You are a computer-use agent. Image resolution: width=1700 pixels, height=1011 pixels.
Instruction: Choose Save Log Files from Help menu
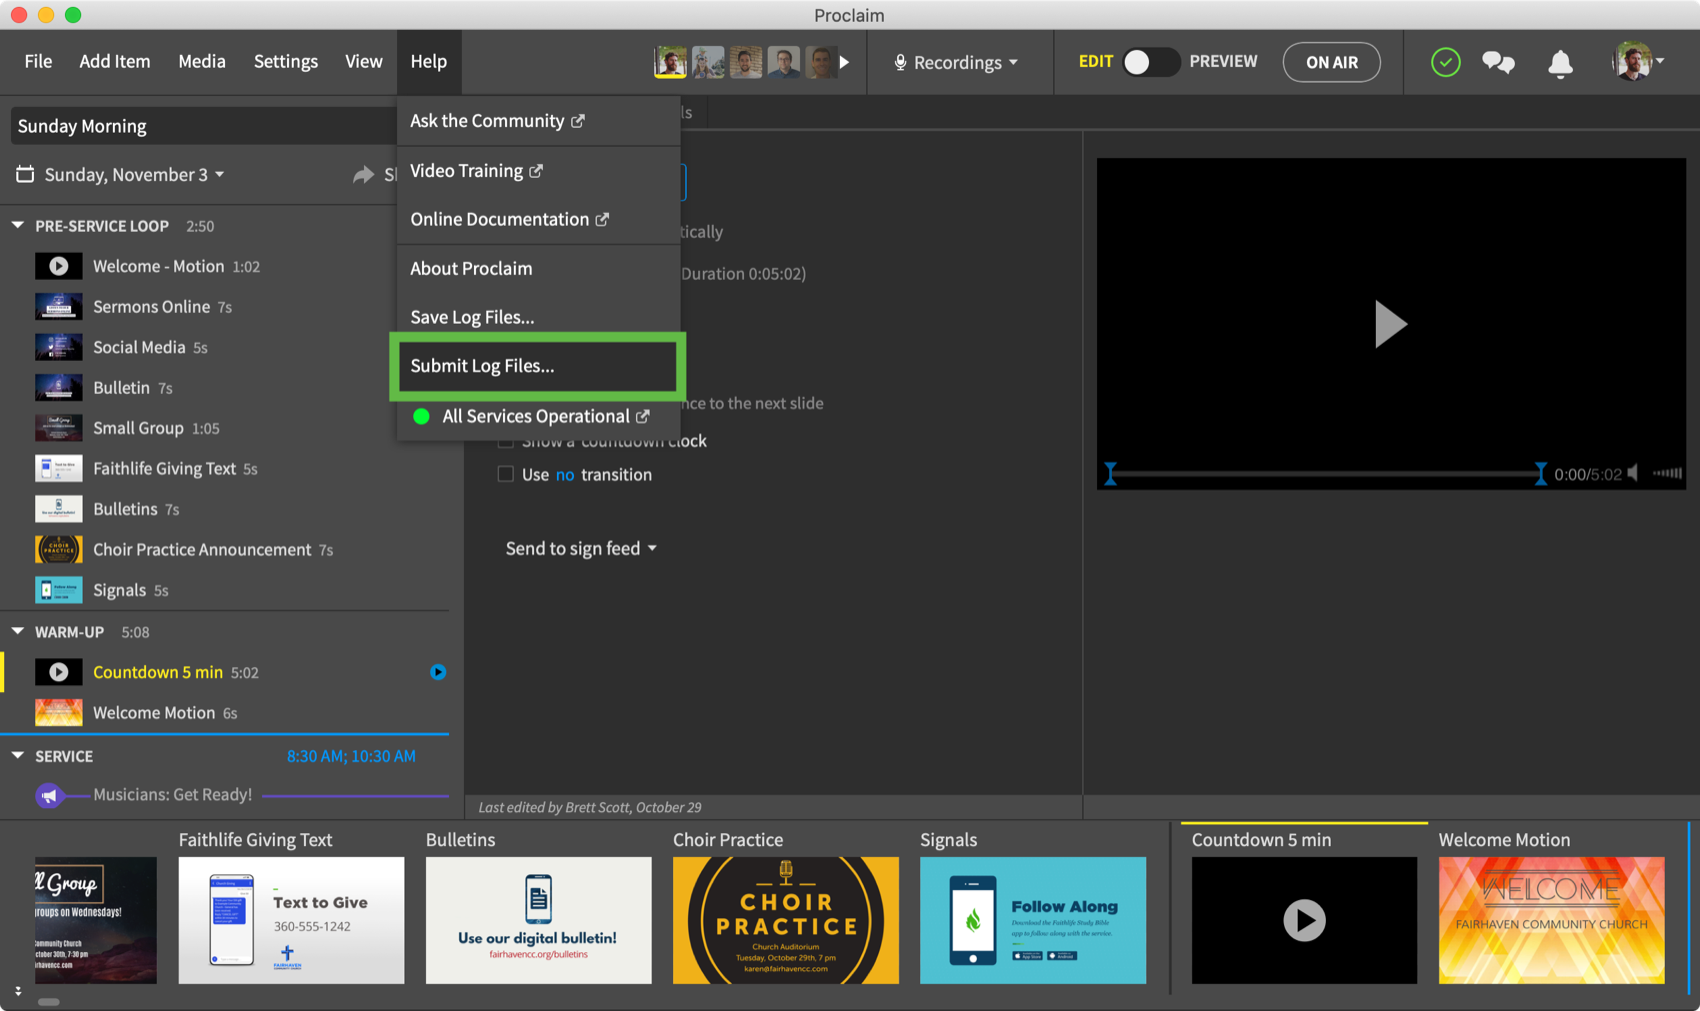click(x=538, y=317)
